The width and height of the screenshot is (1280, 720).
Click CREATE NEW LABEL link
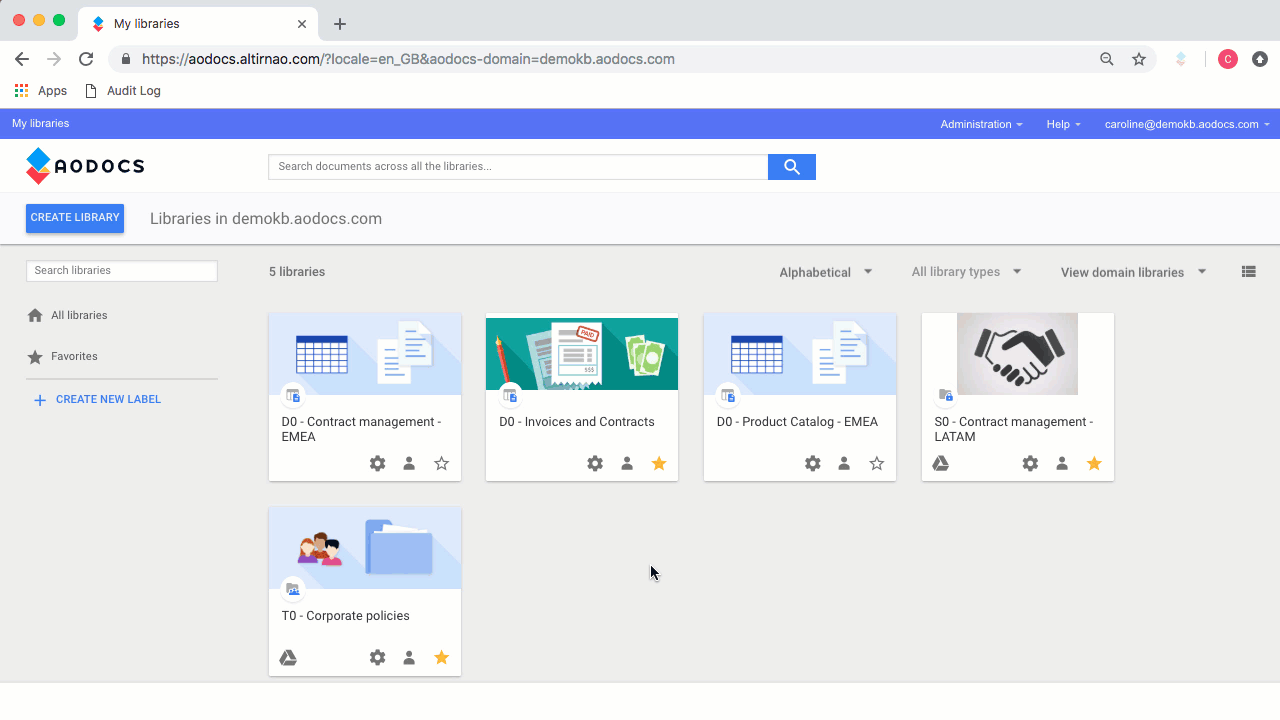107,400
